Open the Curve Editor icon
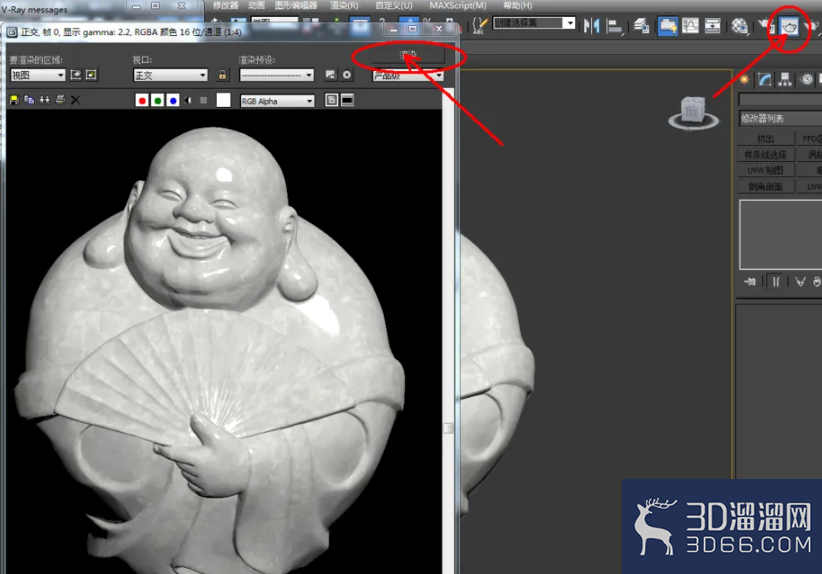The width and height of the screenshot is (822, 574). click(690, 25)
